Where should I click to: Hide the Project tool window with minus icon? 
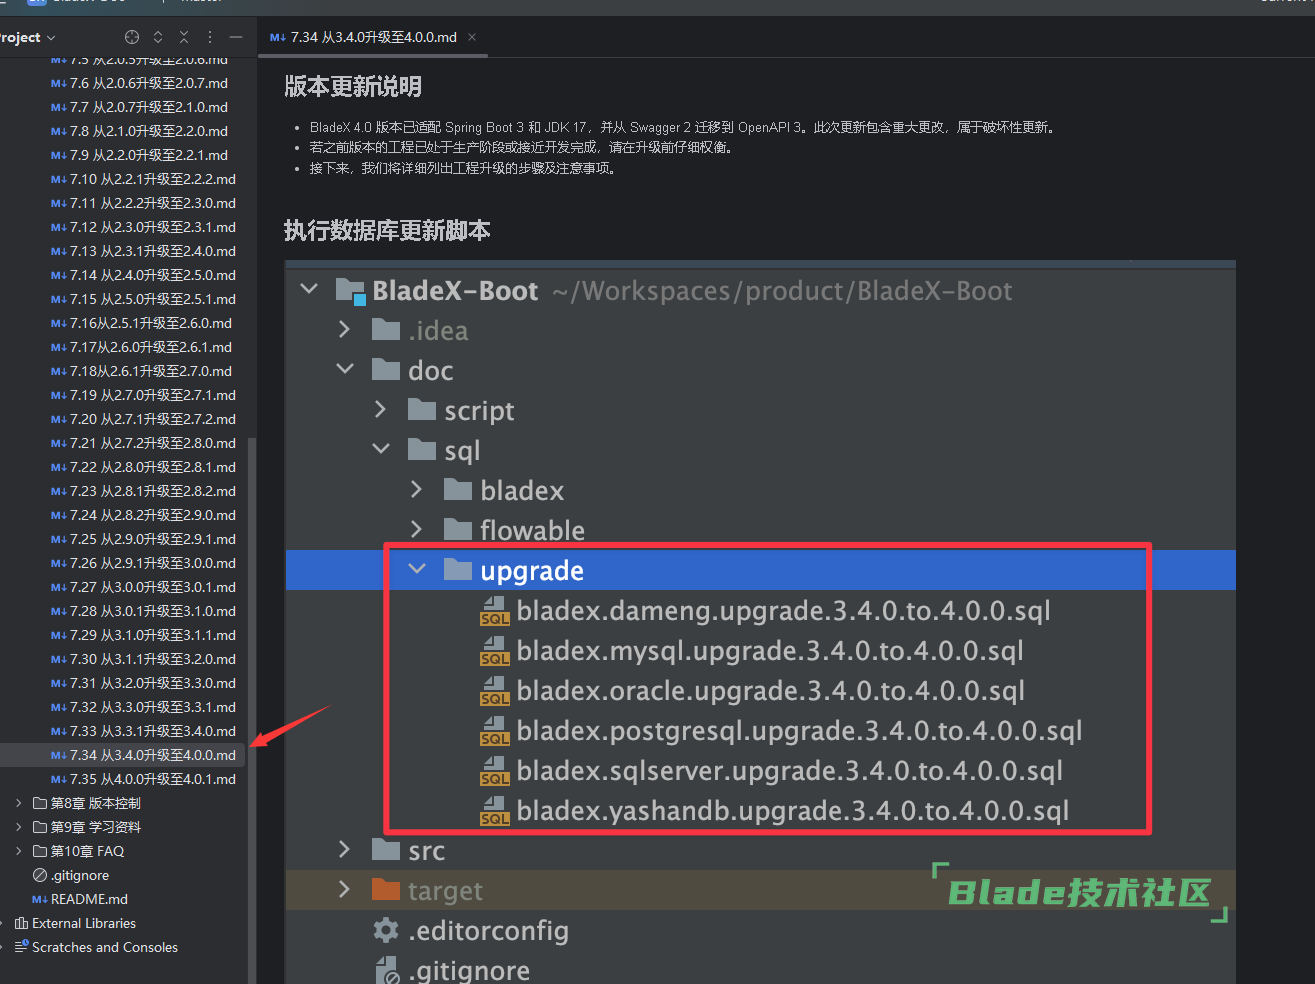pyautogui.click(x=236, y=37)
